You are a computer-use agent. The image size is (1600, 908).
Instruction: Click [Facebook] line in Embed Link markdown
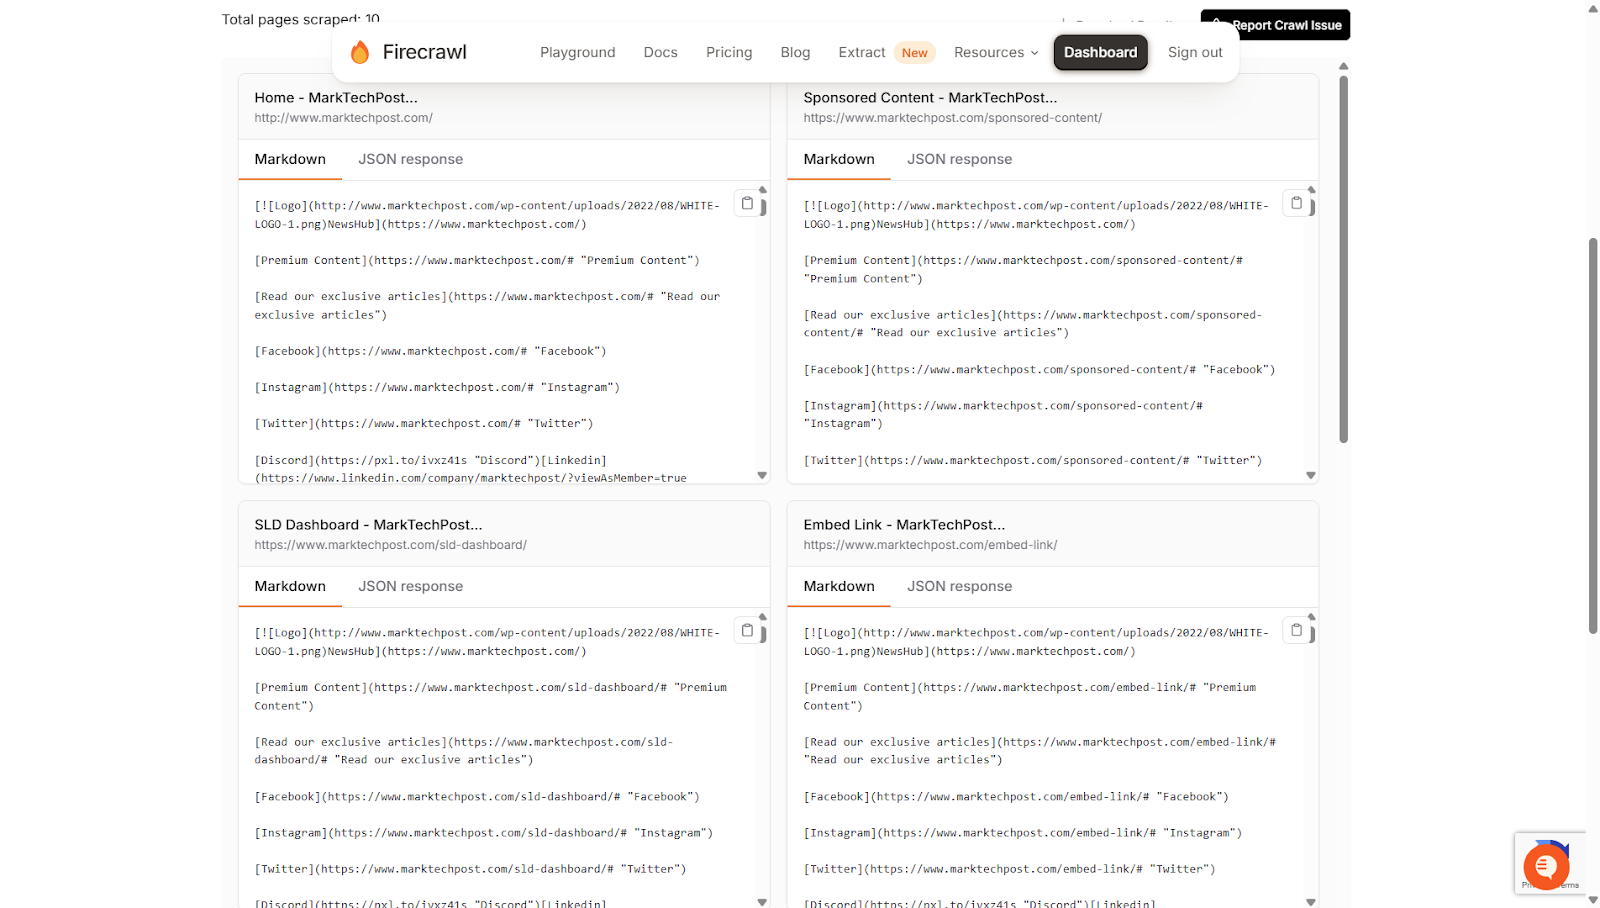point(1016,796)
